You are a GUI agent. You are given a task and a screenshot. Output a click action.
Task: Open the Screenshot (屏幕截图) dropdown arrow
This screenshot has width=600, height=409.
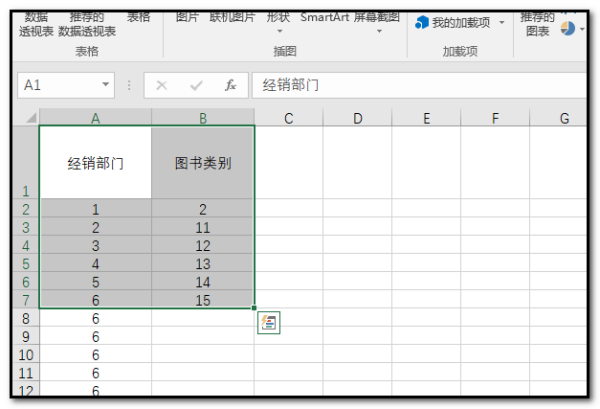379,31
